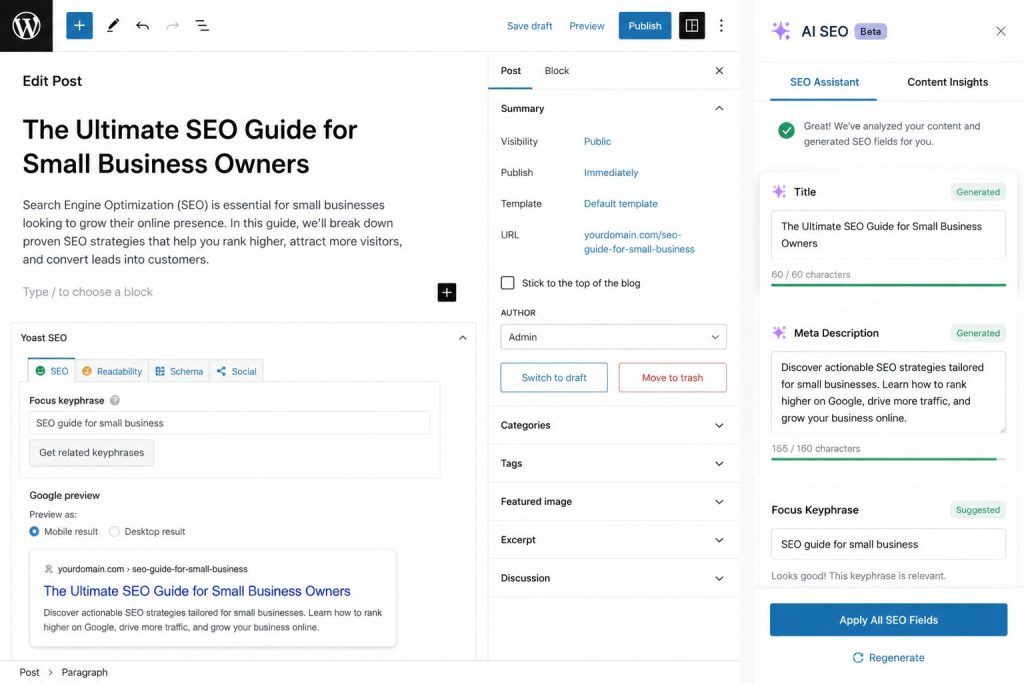Open the Content Insights tab
1024x683 pixels.
tap(947, 82)
